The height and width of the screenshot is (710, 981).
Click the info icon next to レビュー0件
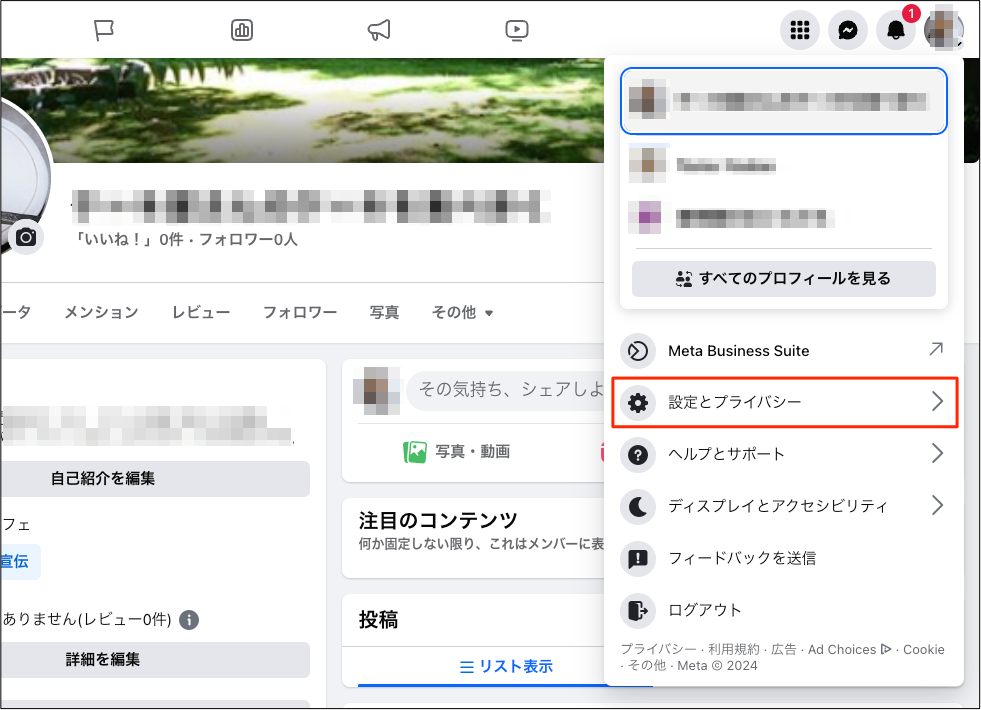pyautogui.click(x=189, y=620)
